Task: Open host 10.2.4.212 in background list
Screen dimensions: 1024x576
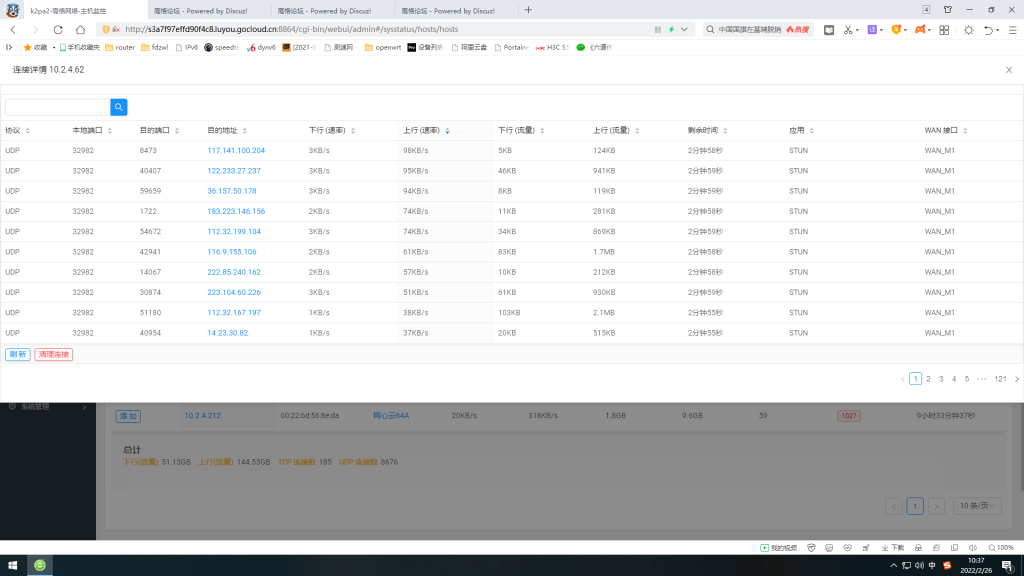Action: tap(202, 416)
